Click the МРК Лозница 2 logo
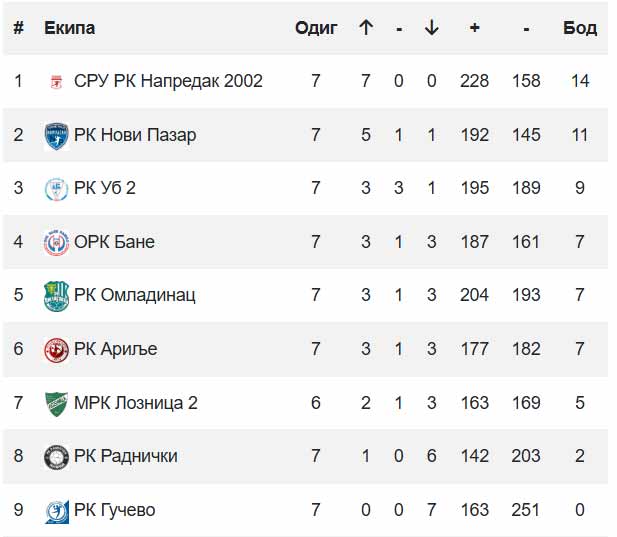This screenshot has height=537, width=617. (x=56, y=403)
